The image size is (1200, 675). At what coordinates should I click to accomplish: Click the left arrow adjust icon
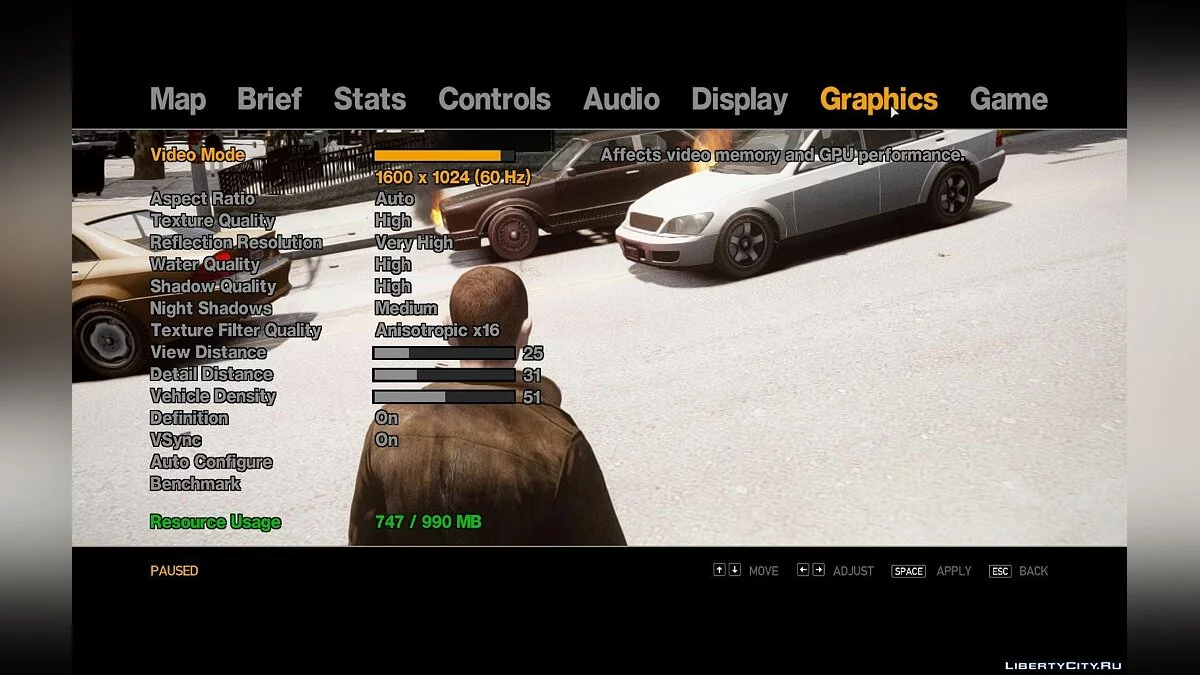803,570
